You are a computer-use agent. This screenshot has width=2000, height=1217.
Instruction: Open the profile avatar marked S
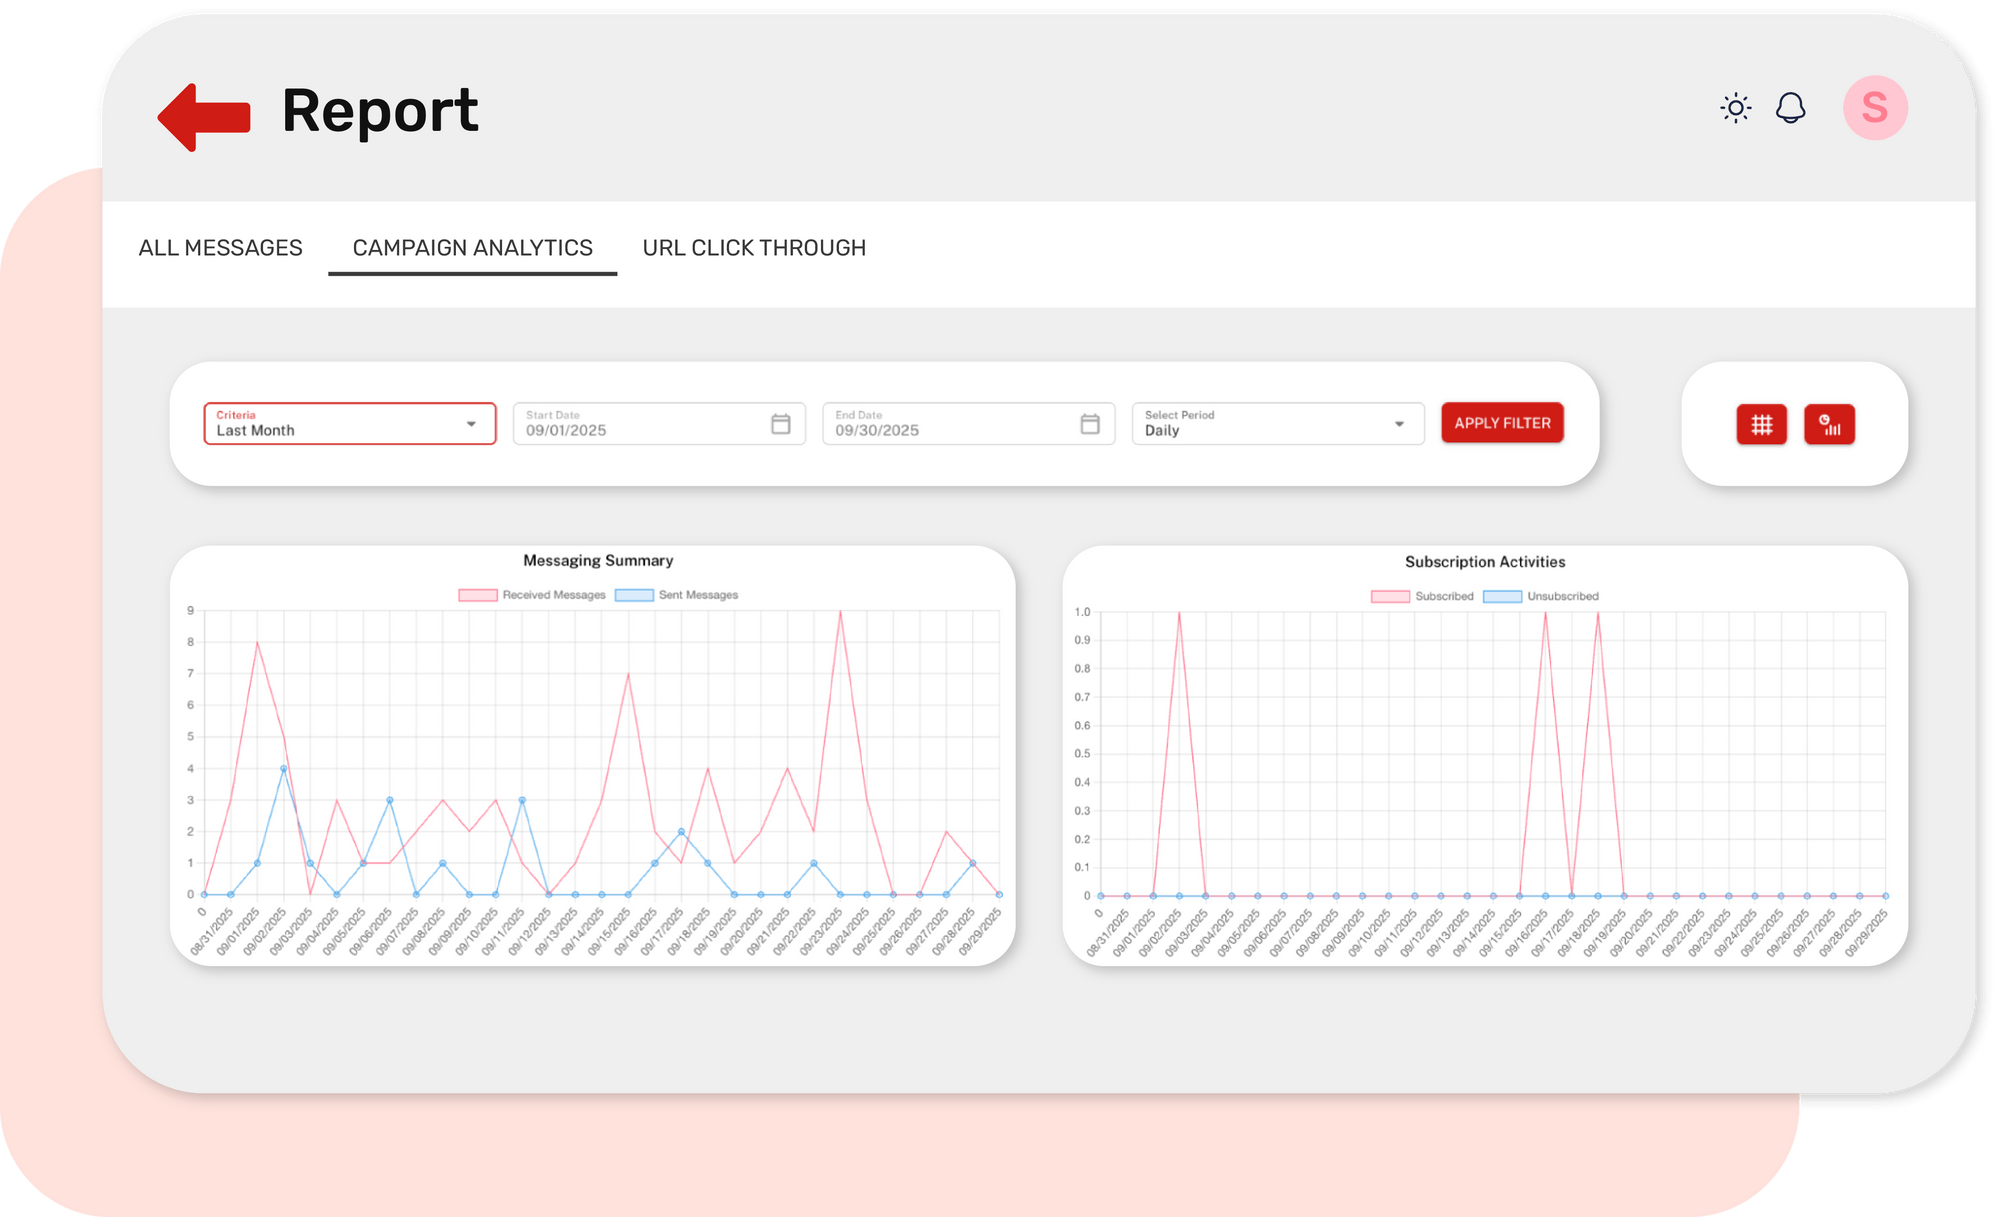tap(1875, 107)
